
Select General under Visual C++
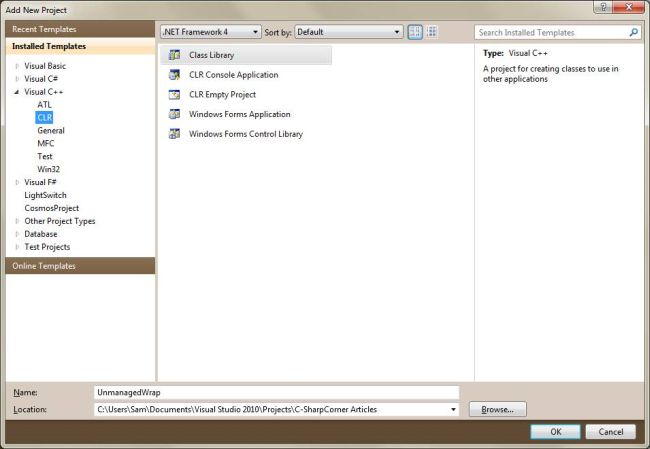pyautogui.click(x=51, y=130)
